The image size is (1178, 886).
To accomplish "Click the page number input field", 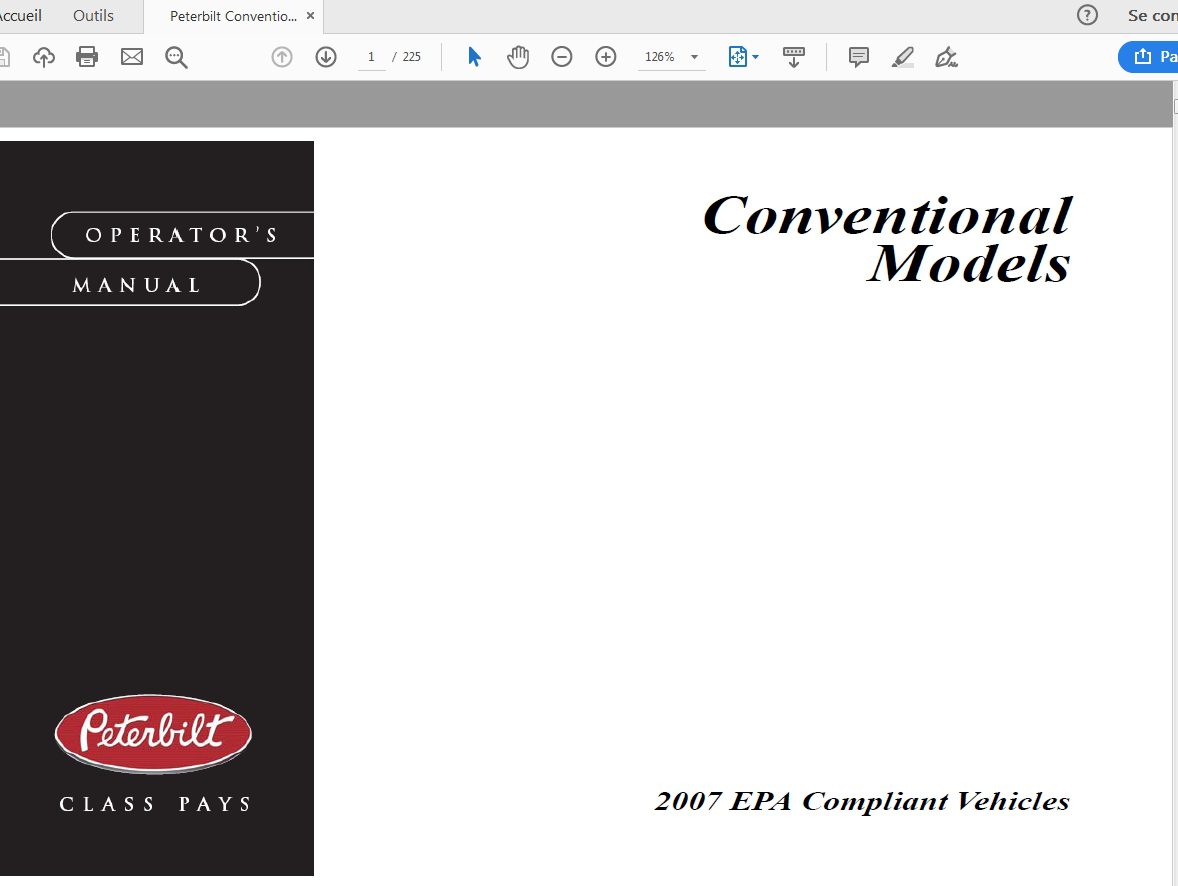I will click(371, 57).
